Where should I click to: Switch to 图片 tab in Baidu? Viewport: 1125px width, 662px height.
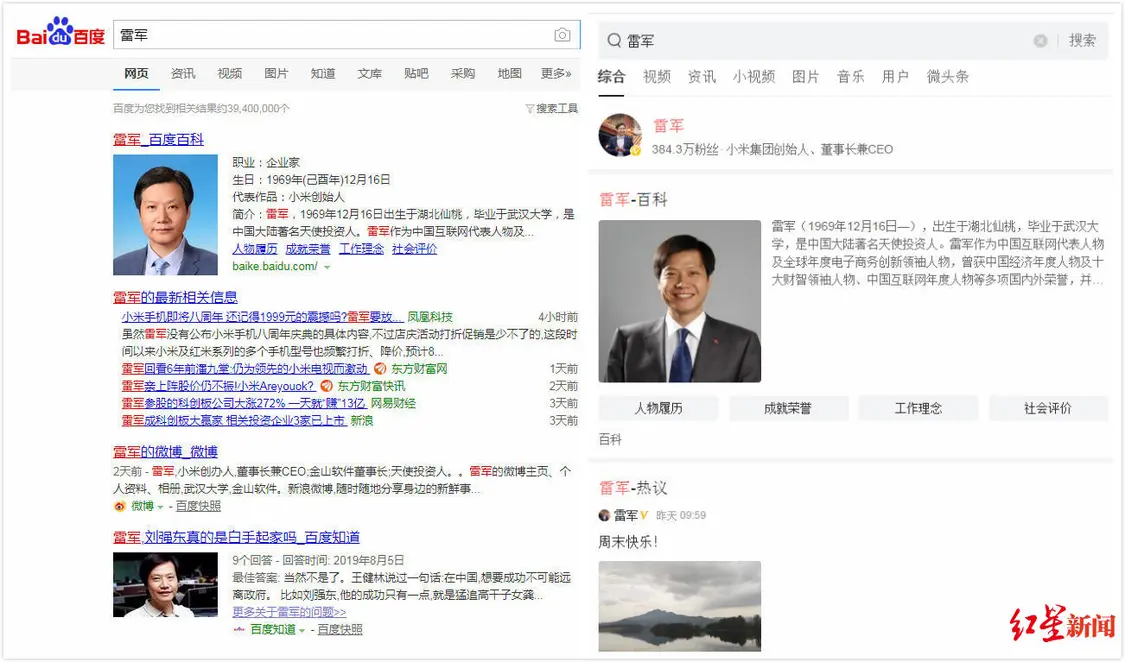(276, 73)
